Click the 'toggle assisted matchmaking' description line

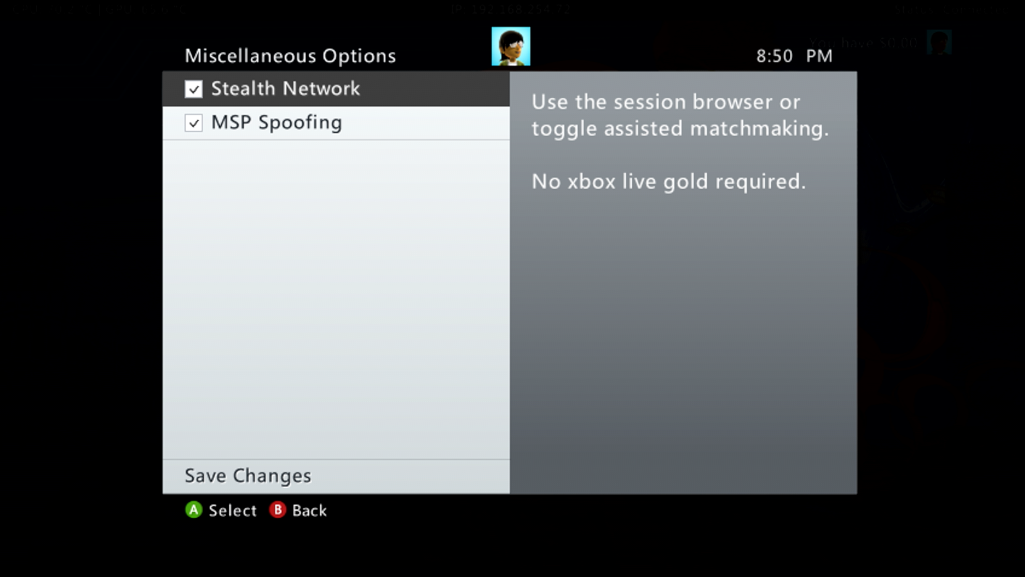tap(680, 129)
